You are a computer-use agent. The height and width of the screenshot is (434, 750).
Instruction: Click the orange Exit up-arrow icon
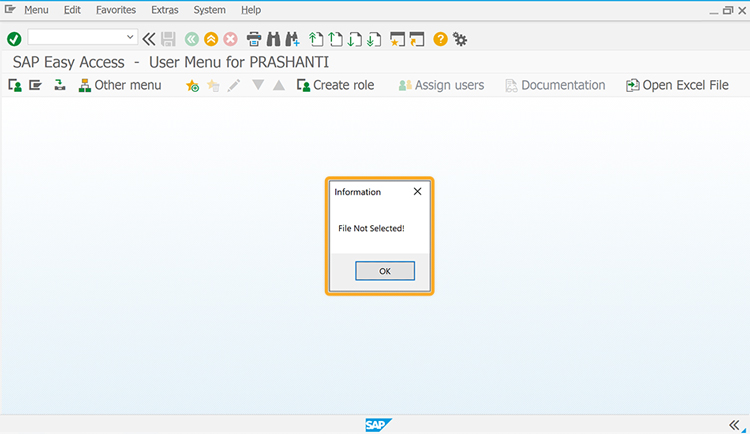pos(211,39)
